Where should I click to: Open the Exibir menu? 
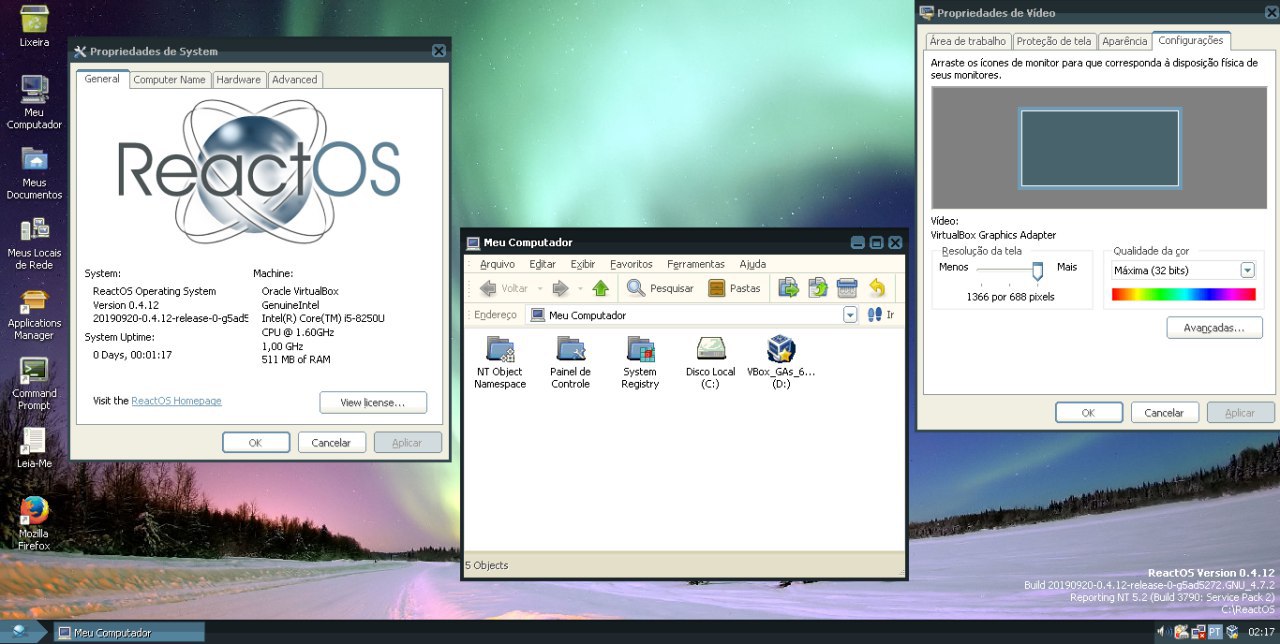583,264
